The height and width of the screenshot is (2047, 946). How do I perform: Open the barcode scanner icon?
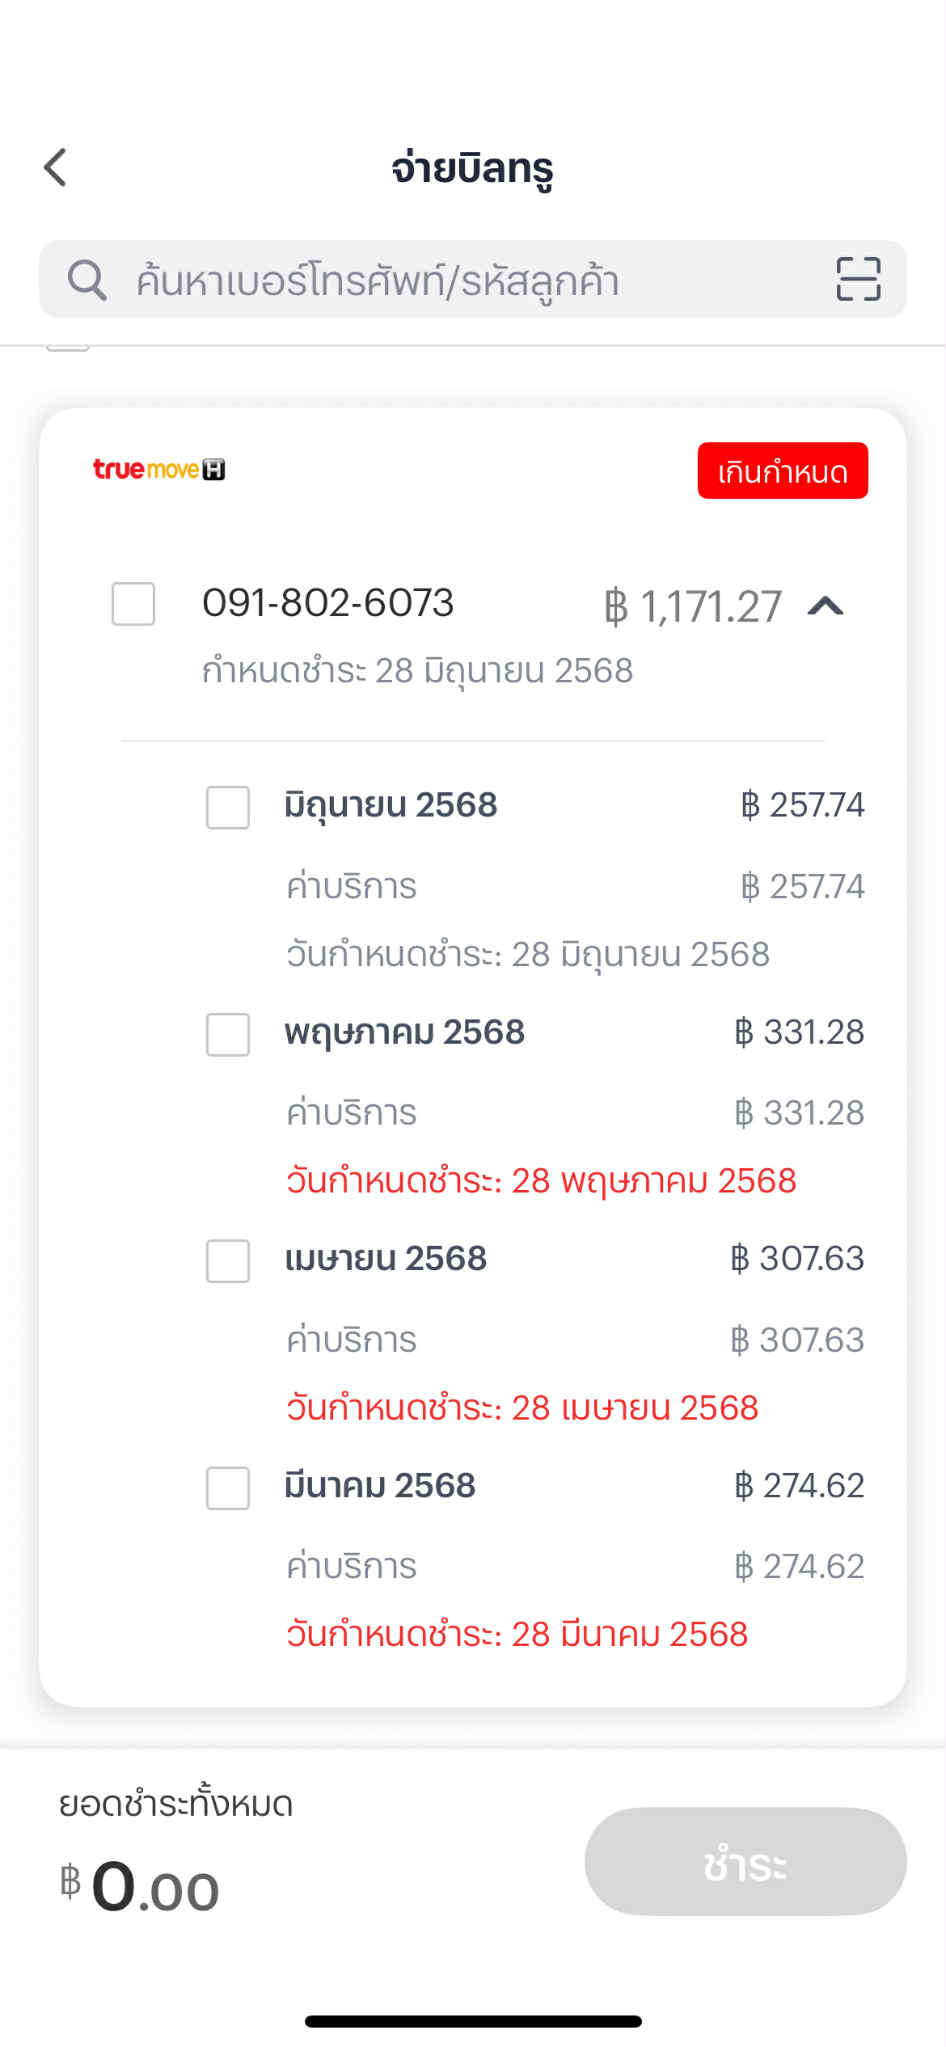coord(858,279)
